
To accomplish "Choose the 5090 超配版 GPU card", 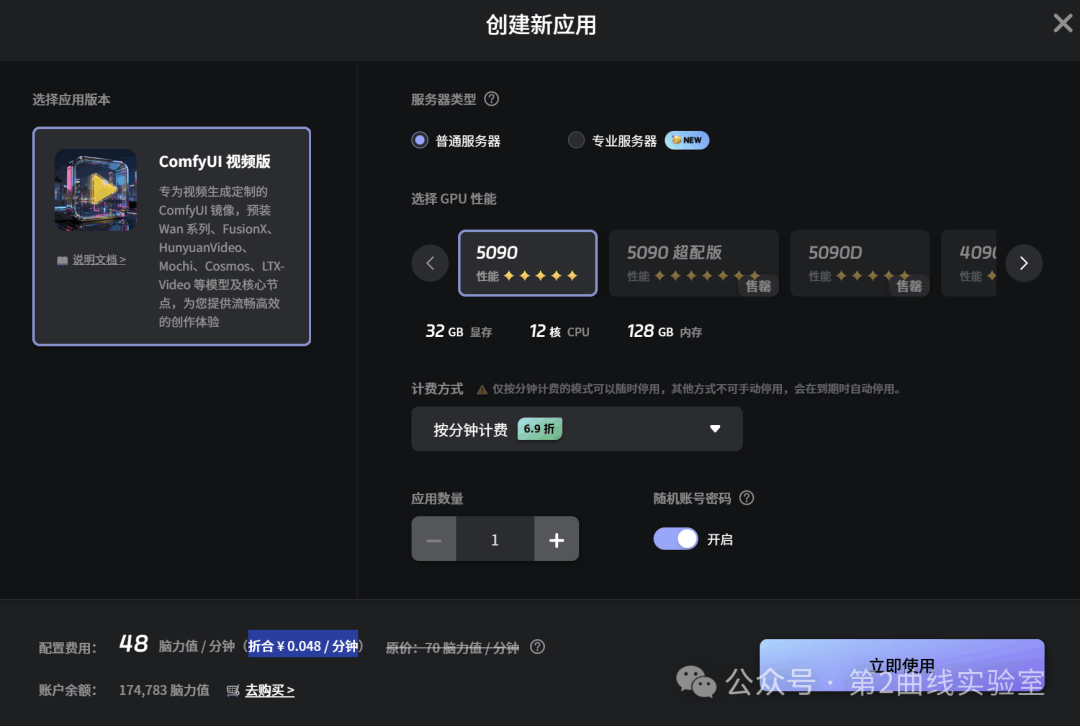I will pyautogui.click(x=694, y=263).
